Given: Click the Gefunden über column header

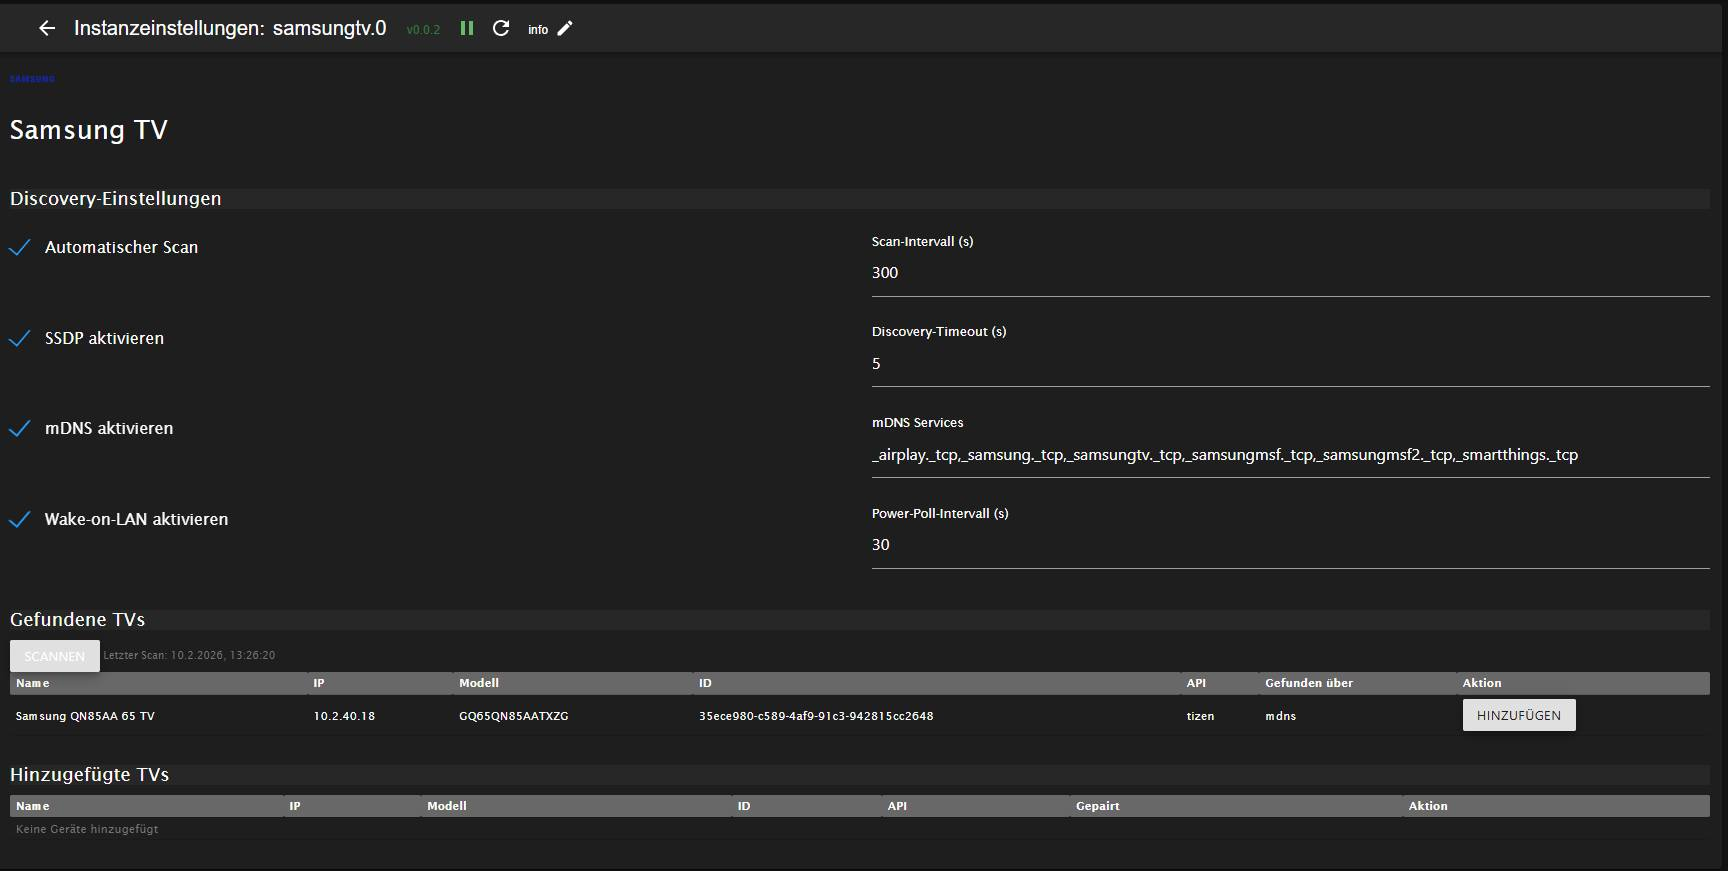Looking at the screenshot, I should click(1308, 683).
